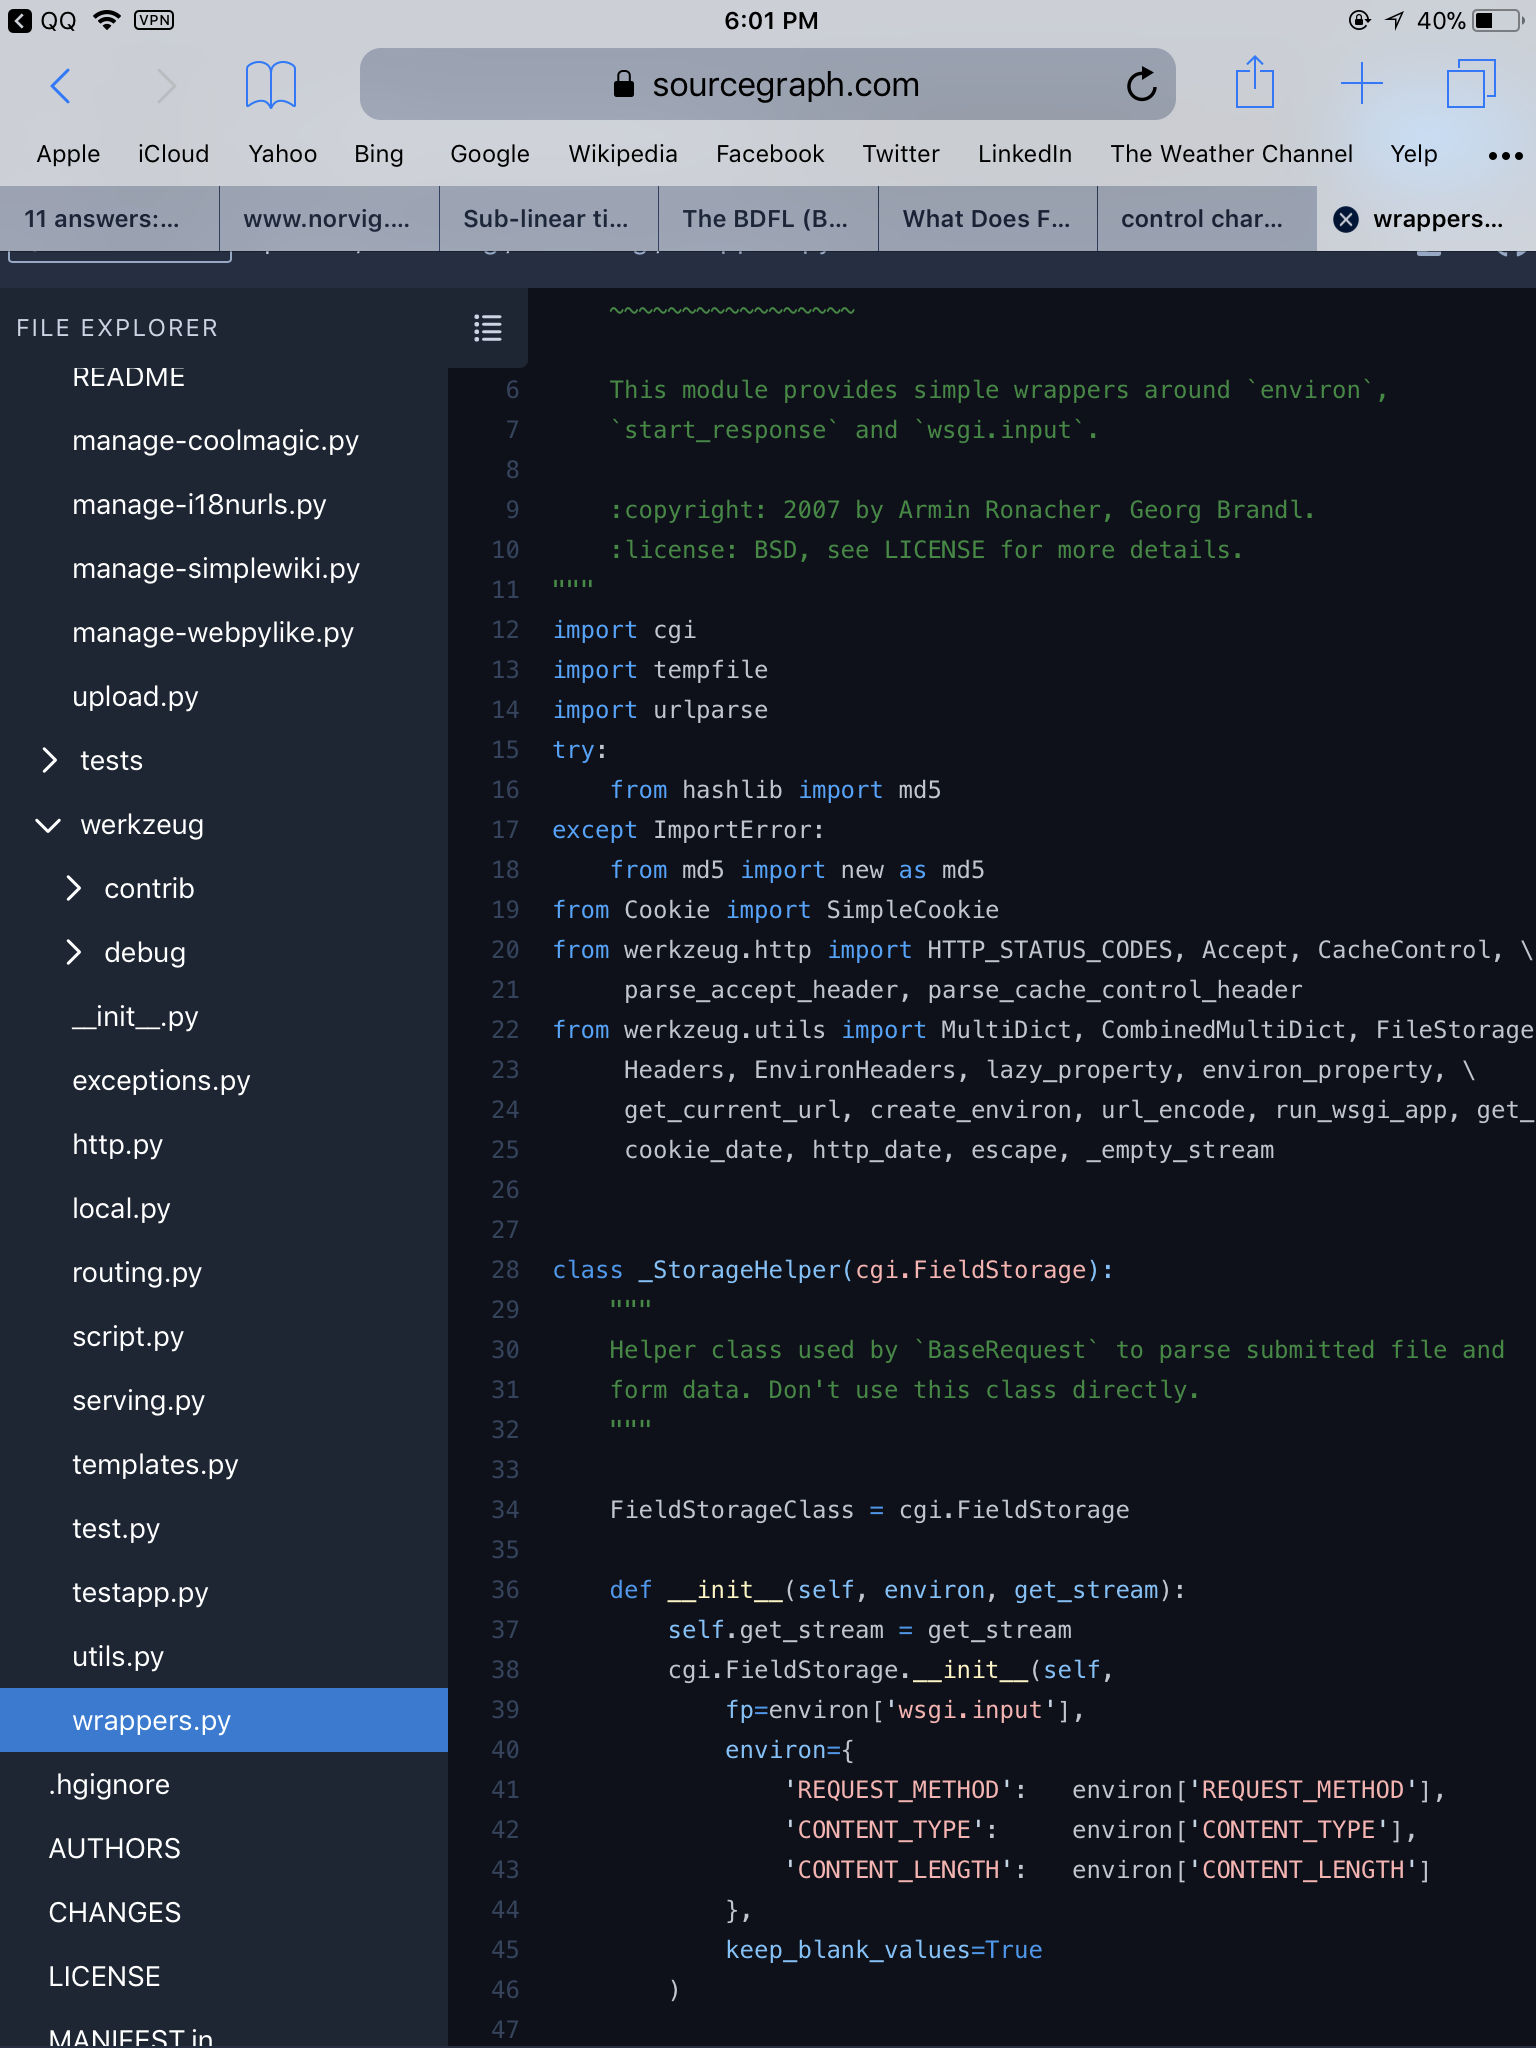Viewport: 1536px width, 2048px height.
Task: Close the wrappers tab with X
Action: tap(1346, 219)
